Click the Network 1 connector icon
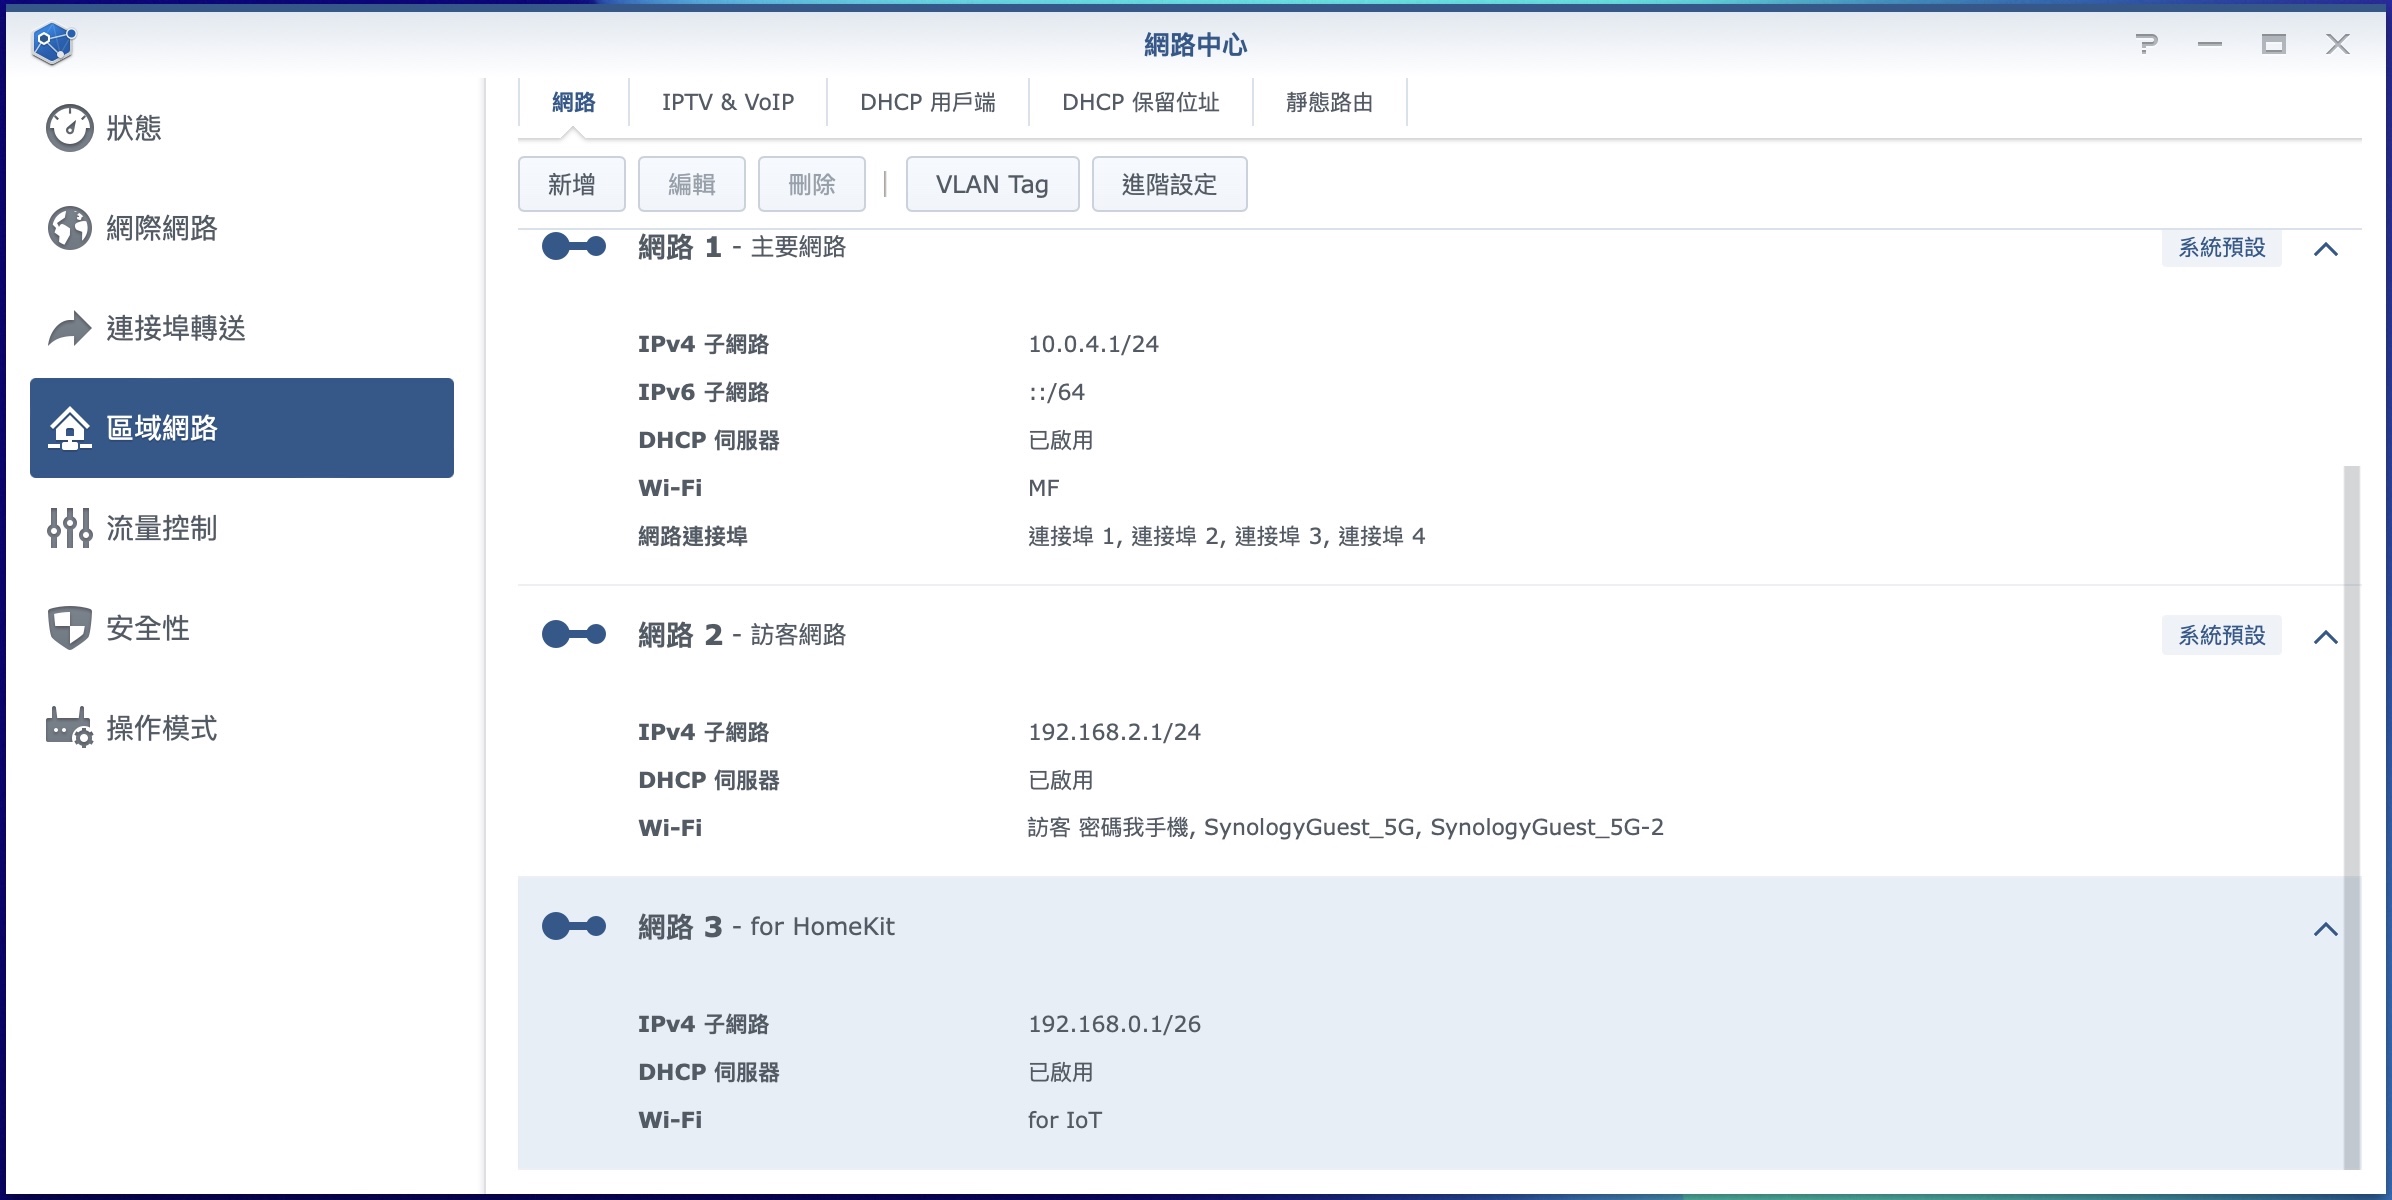This screenshot has width=2392, height=1200. click(x=574, y=246)
